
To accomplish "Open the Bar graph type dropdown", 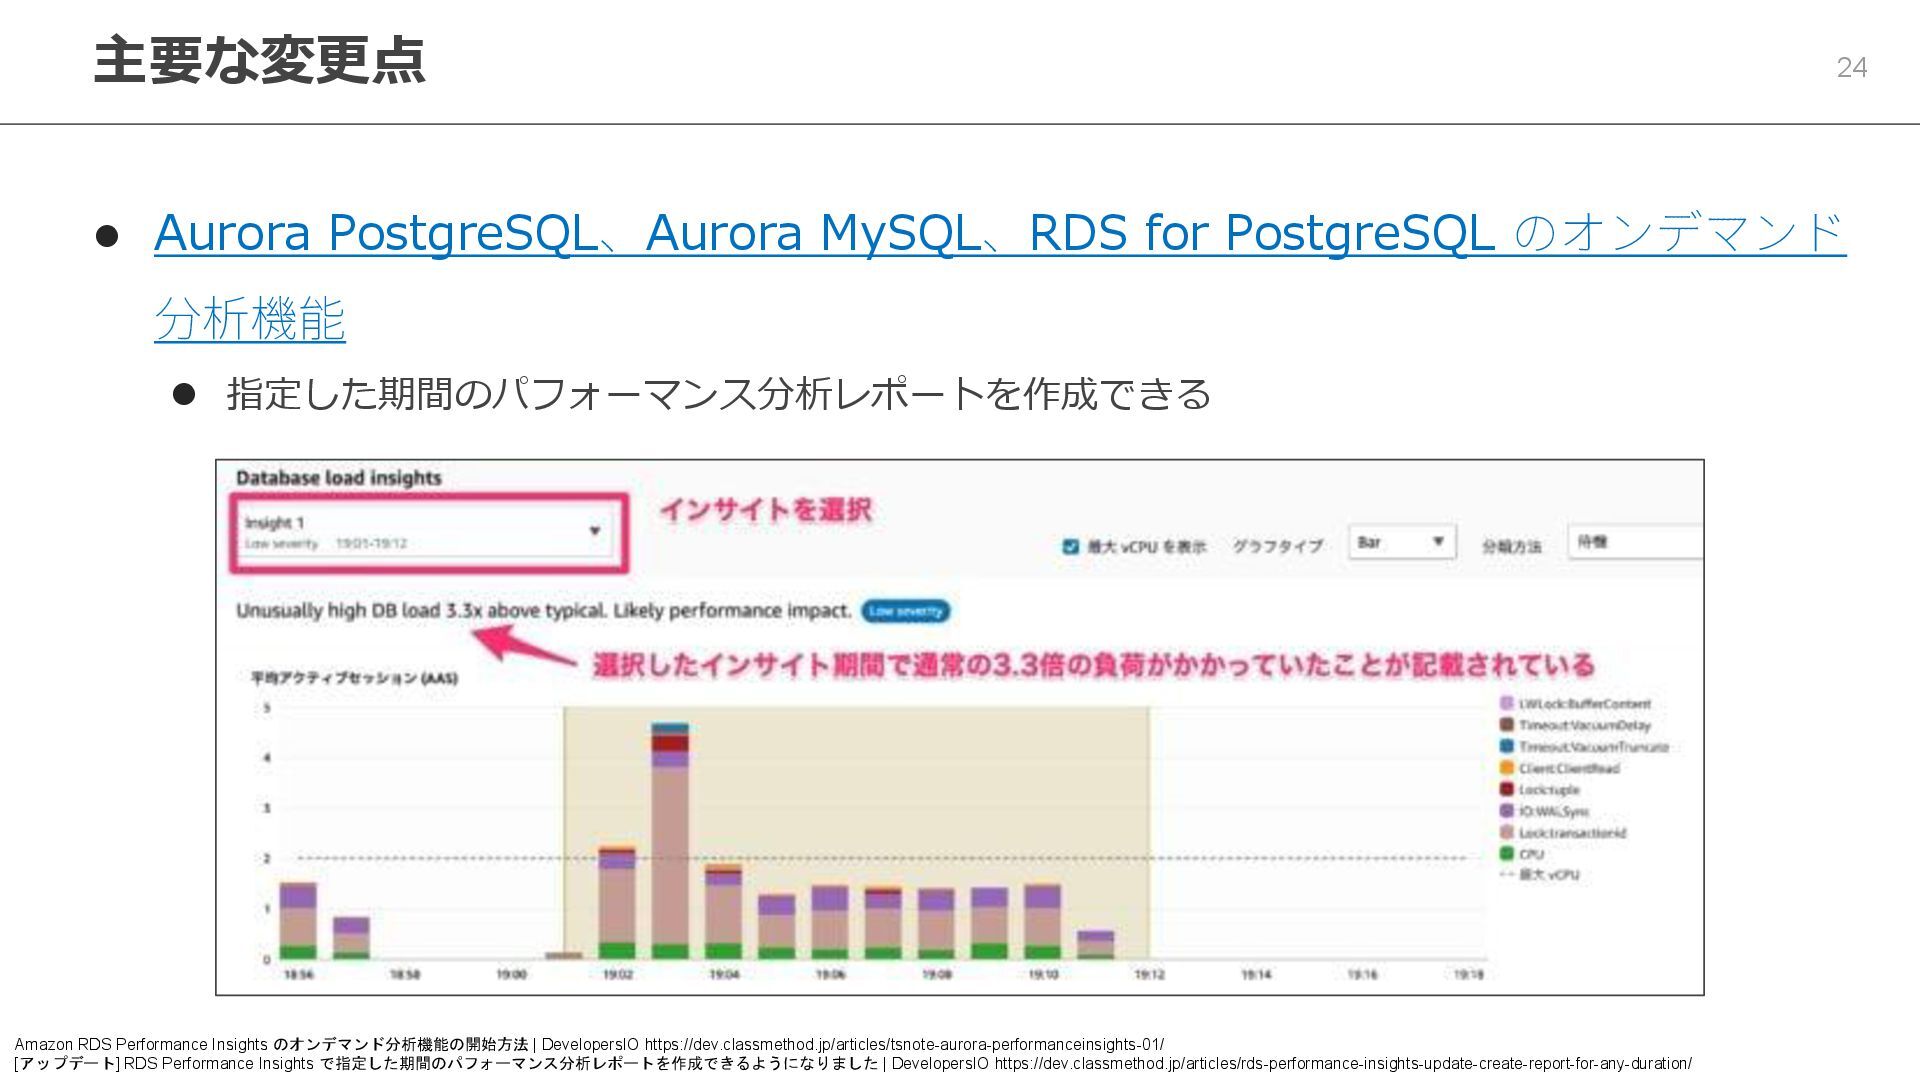I will tap(1401, 542).
